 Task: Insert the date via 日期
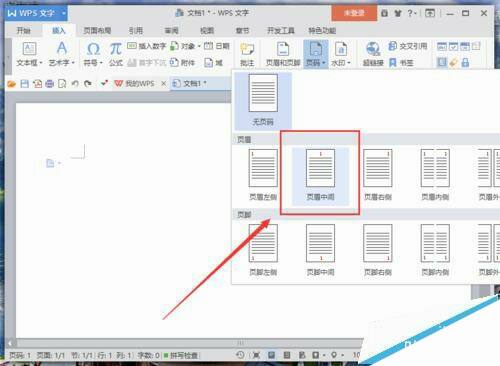click(217, 46)
